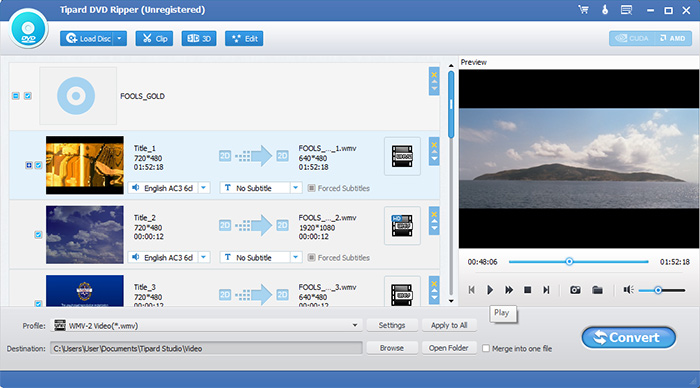
Task: Toggle AMD acceleration
Action: [673, 38]
